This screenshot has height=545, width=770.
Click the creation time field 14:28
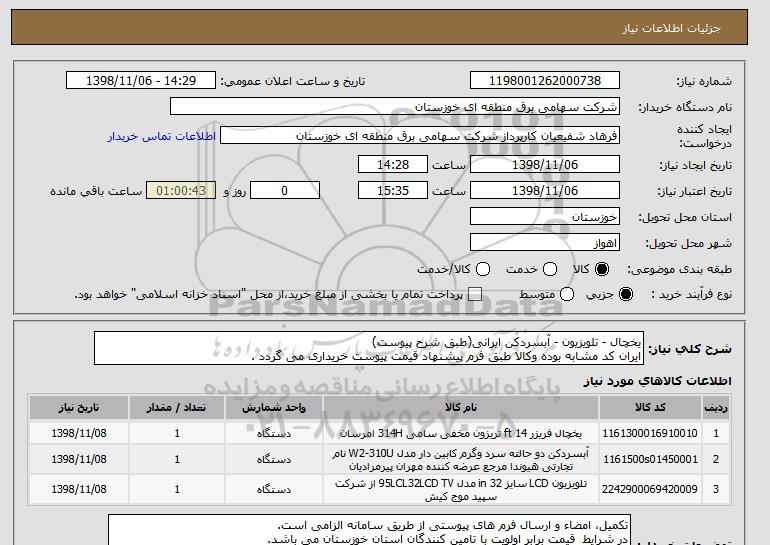tap(393, 164)
